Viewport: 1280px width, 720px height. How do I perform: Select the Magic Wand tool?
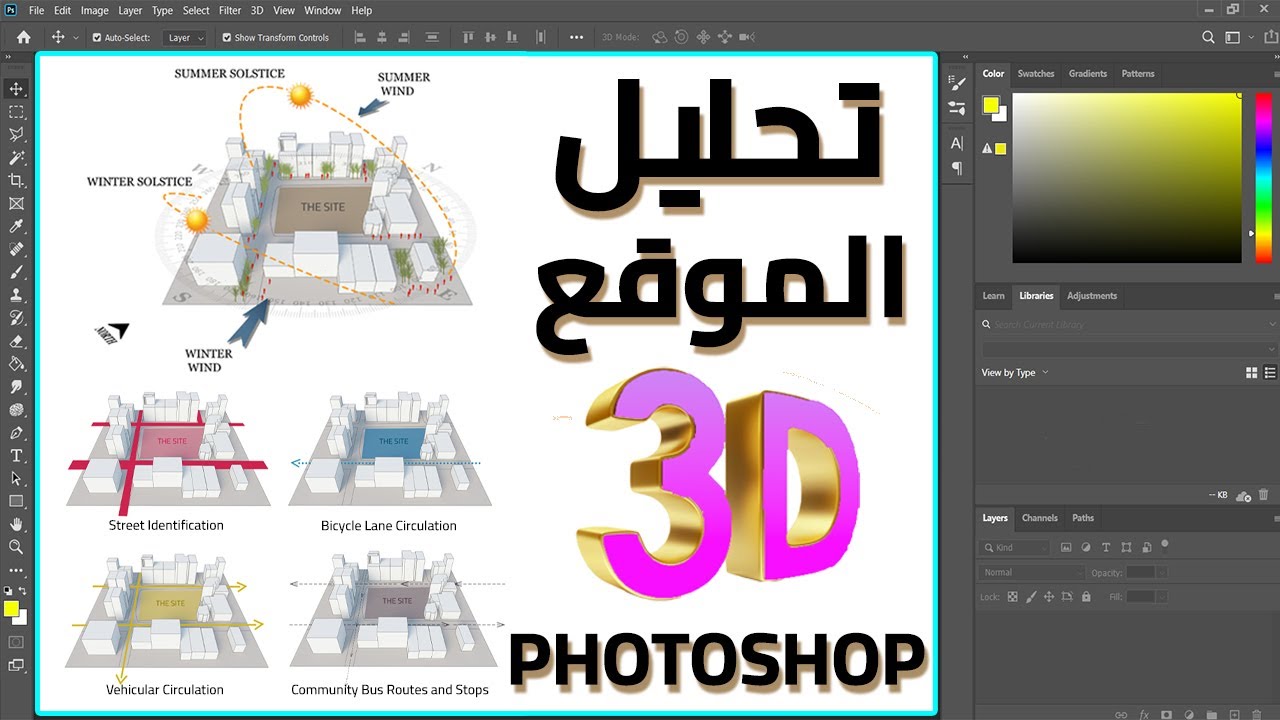tap(16, 158)
